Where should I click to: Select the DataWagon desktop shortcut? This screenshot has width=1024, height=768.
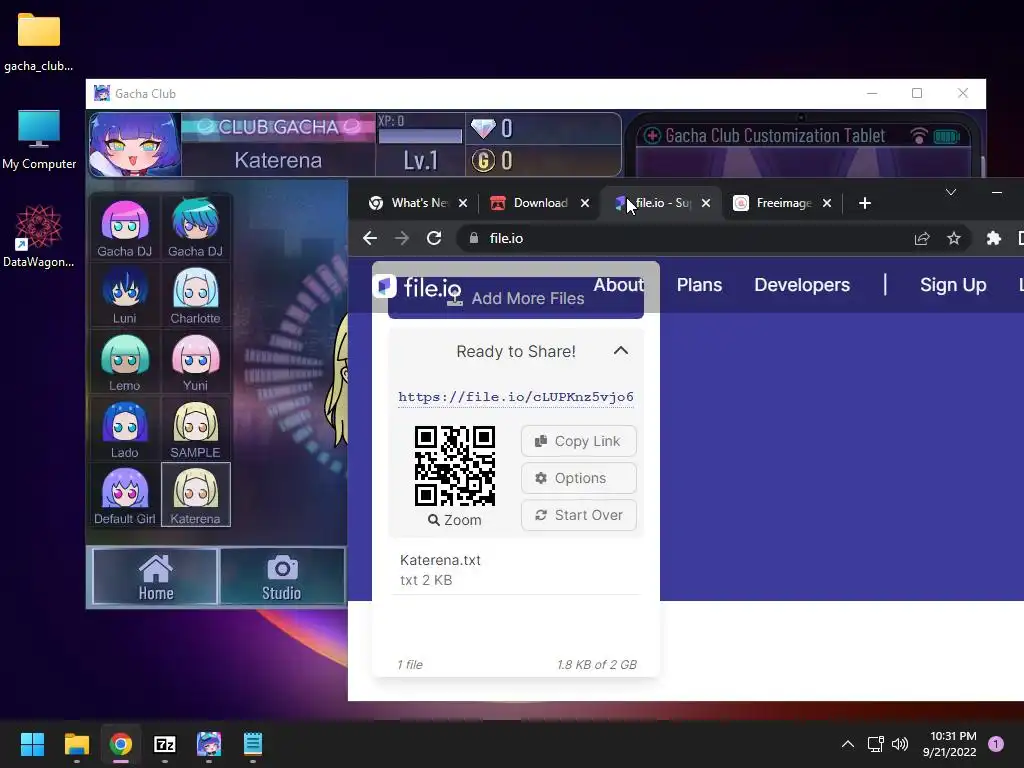coord(39,236)
